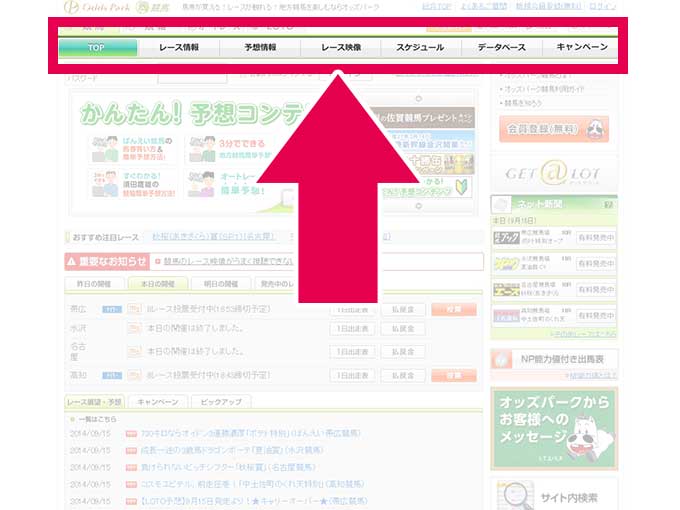Click 有料発売中 for the 帯広 newspaper row
The height and width of the screenshot is (510, 680).
tap(596, 238)
